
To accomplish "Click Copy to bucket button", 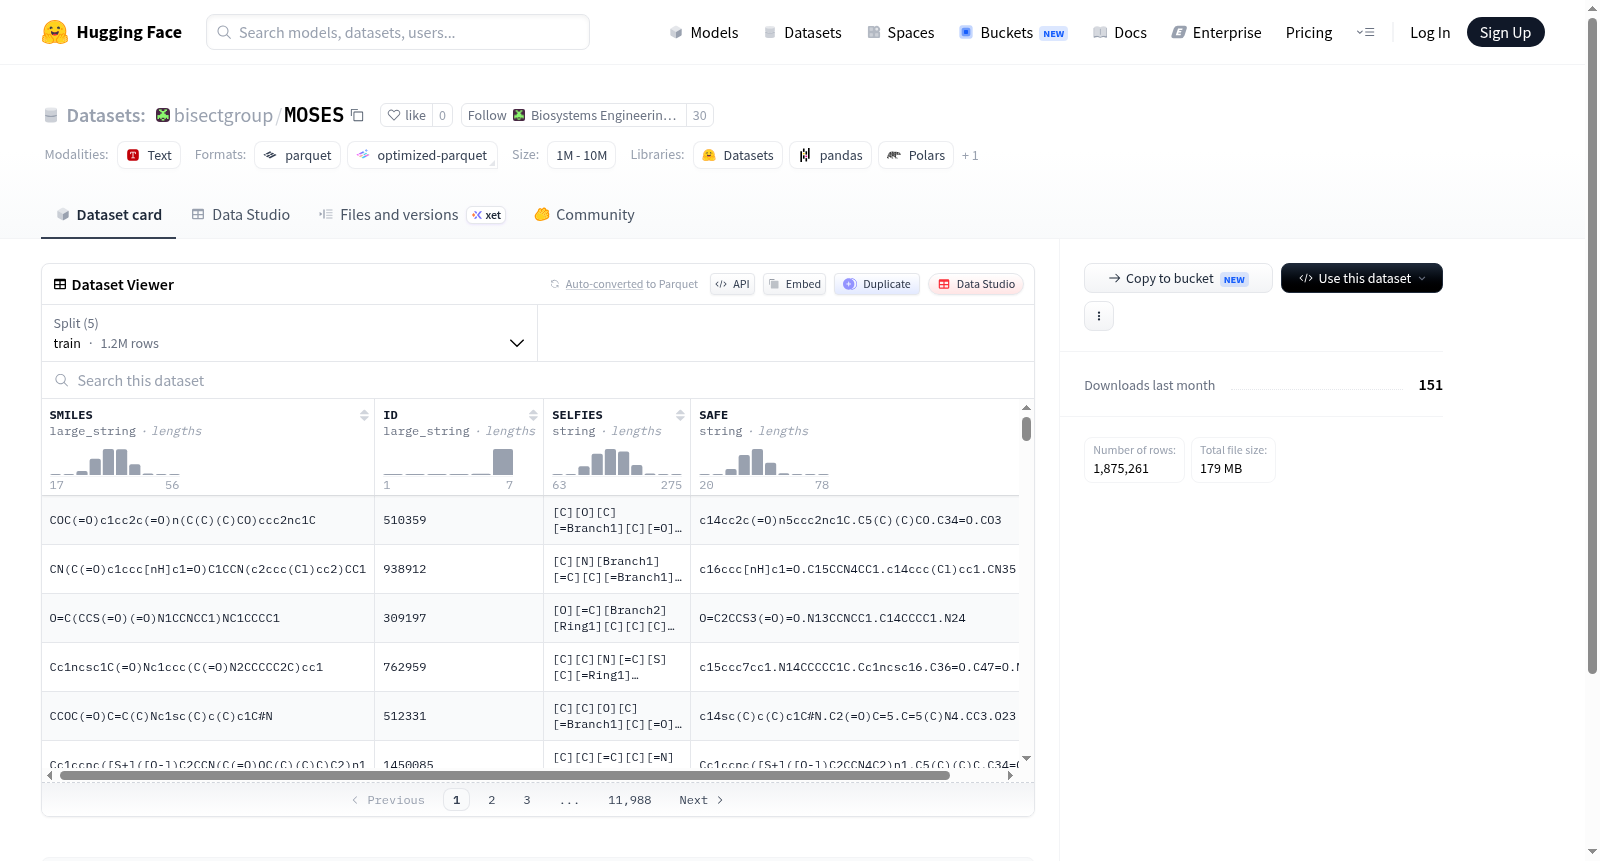I will [x=1178, y=278].
